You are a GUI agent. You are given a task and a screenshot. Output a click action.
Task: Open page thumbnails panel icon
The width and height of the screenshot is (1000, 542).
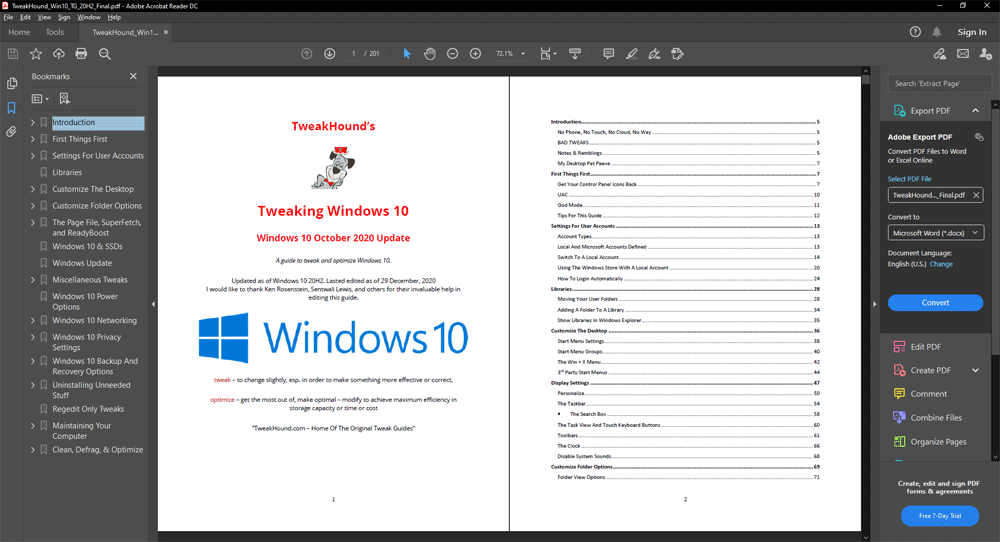tap(11, 84)
